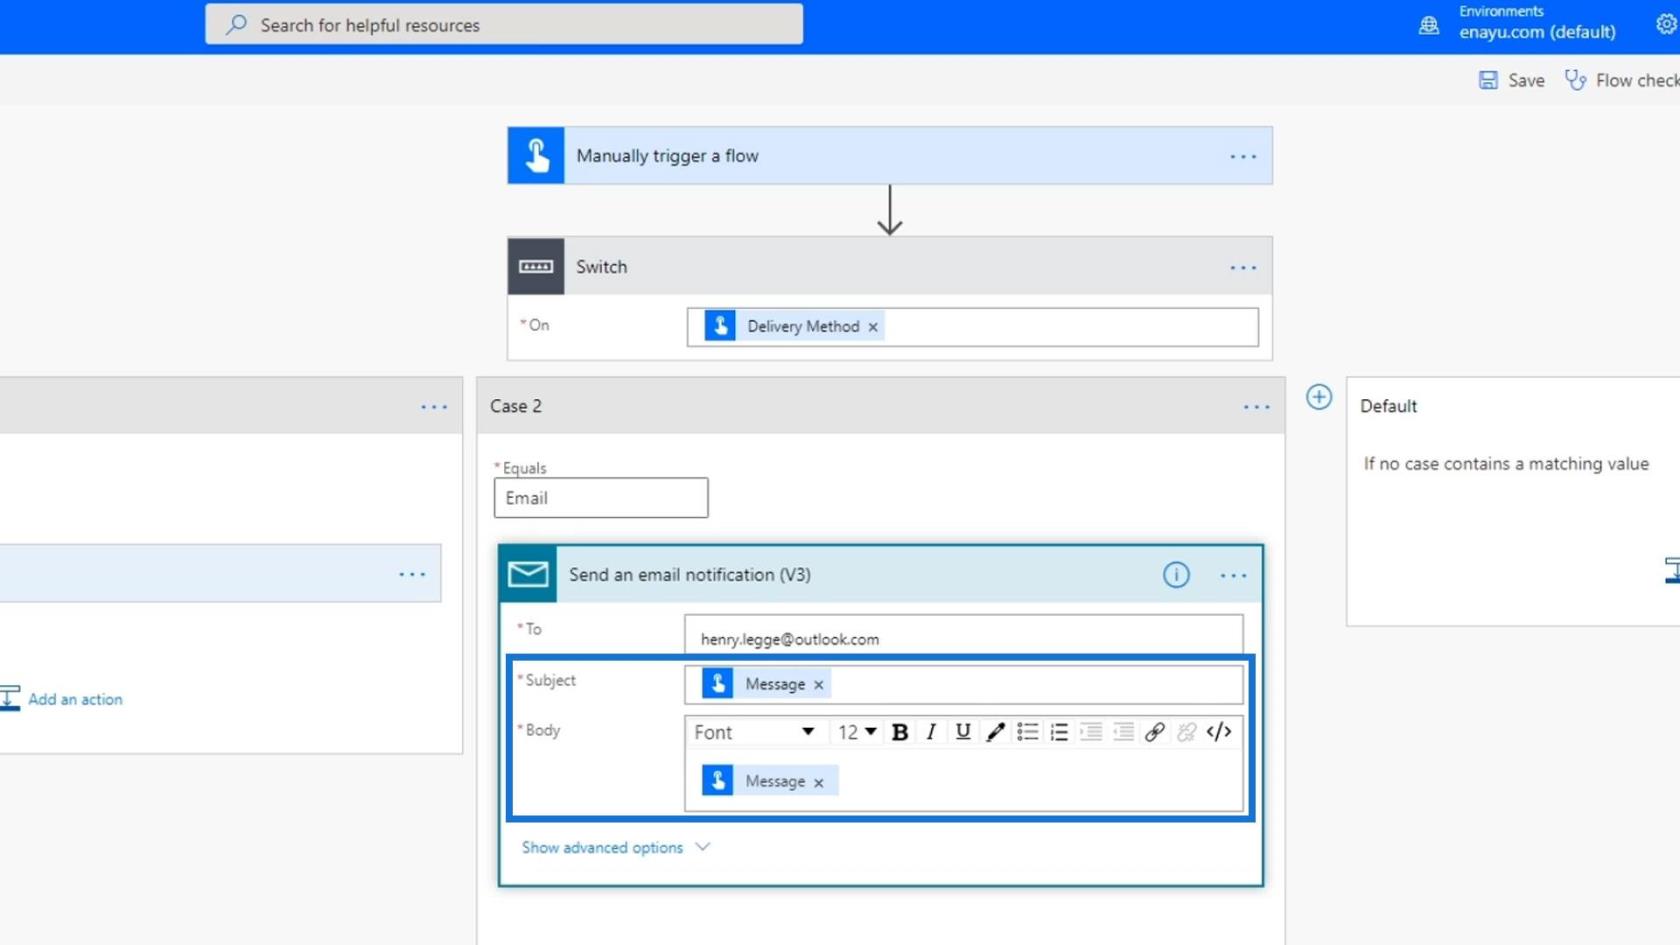Image resolution: width=1680 pixels, height=945 pixels.
Task: Expand Show advanced options
Action: click(x=616, y=848)
